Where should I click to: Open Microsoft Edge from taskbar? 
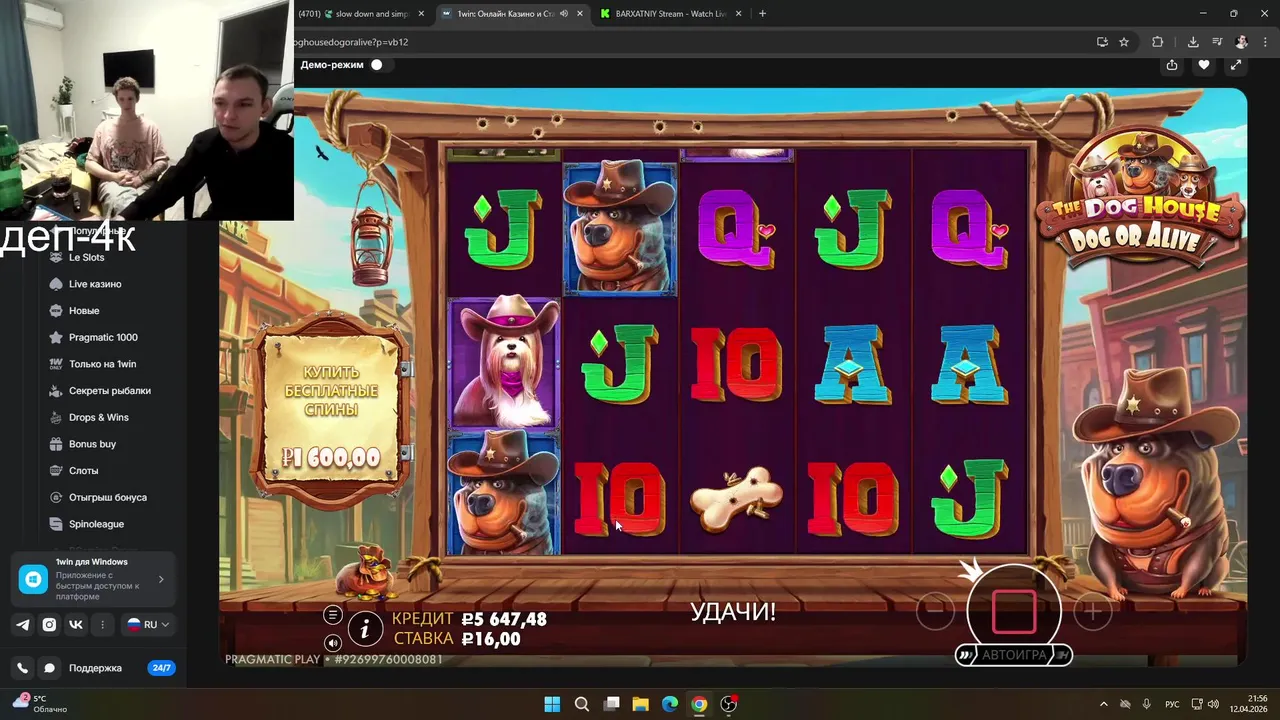click(x=670, y=704)
